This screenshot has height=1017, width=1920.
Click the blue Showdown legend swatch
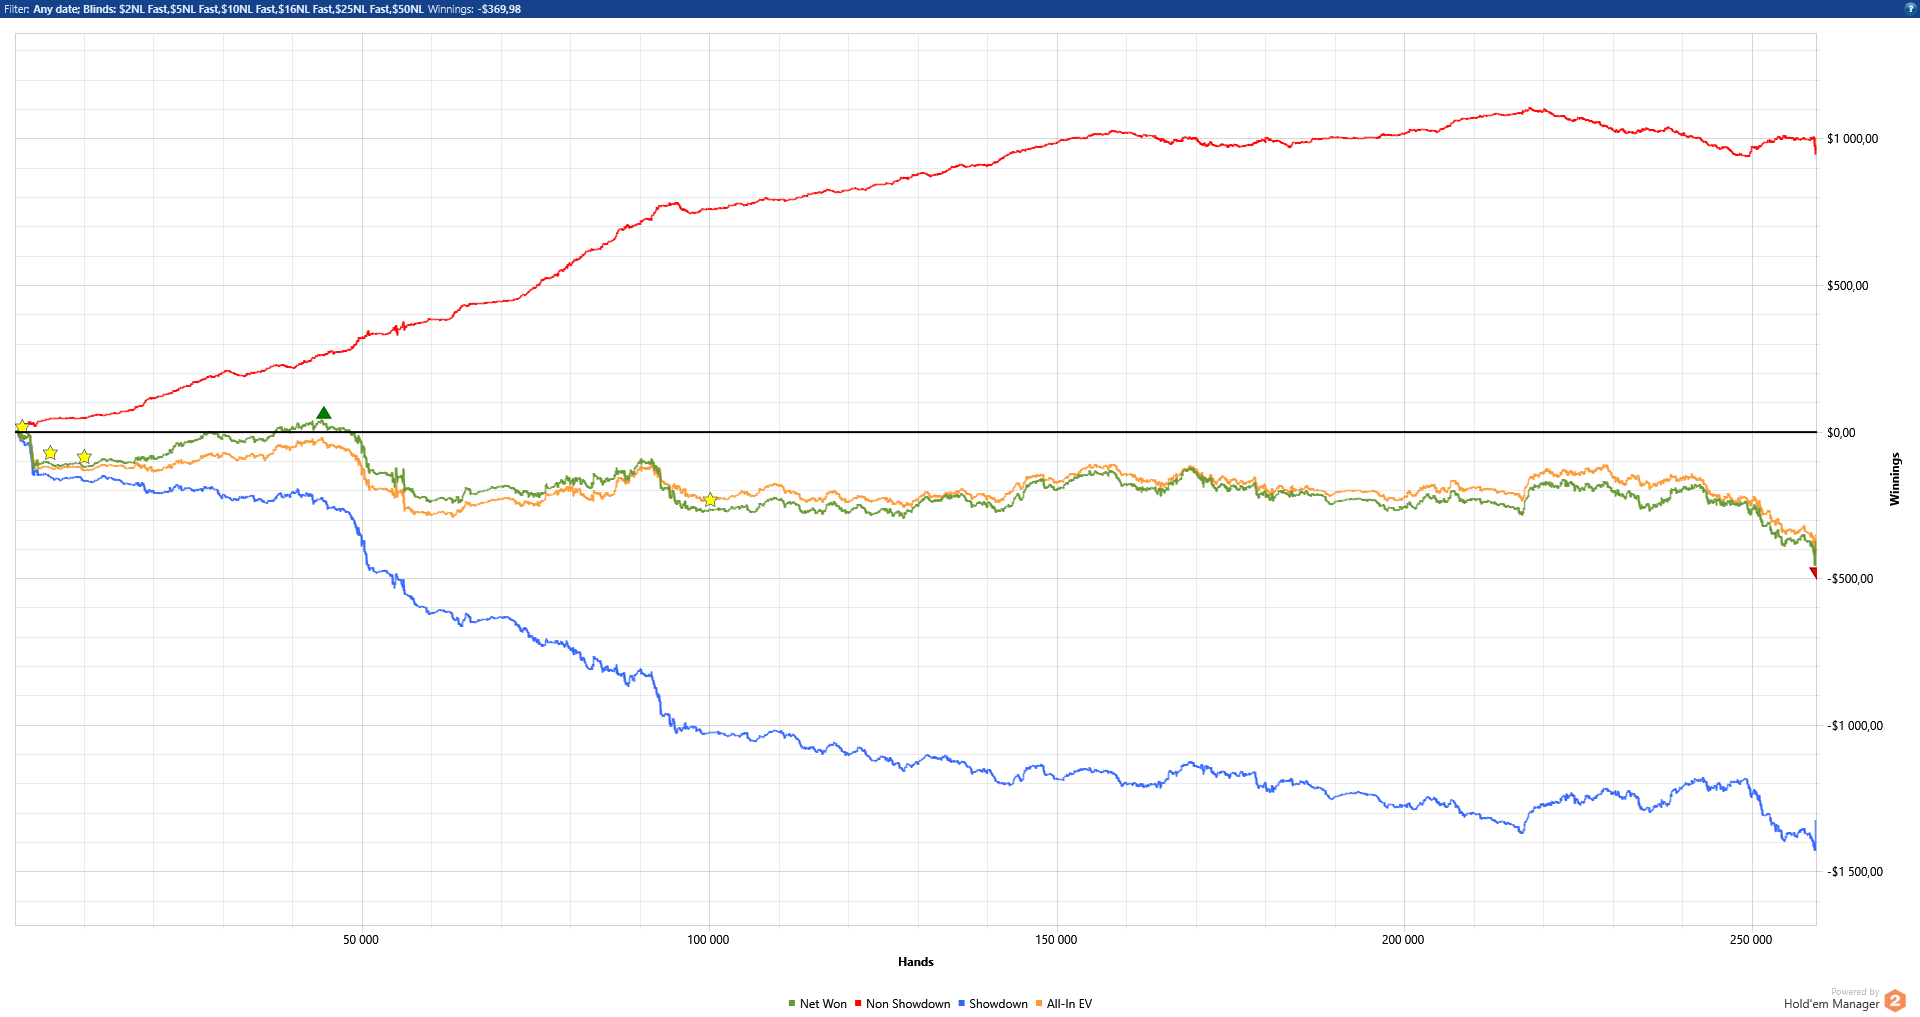[961, 1003]
